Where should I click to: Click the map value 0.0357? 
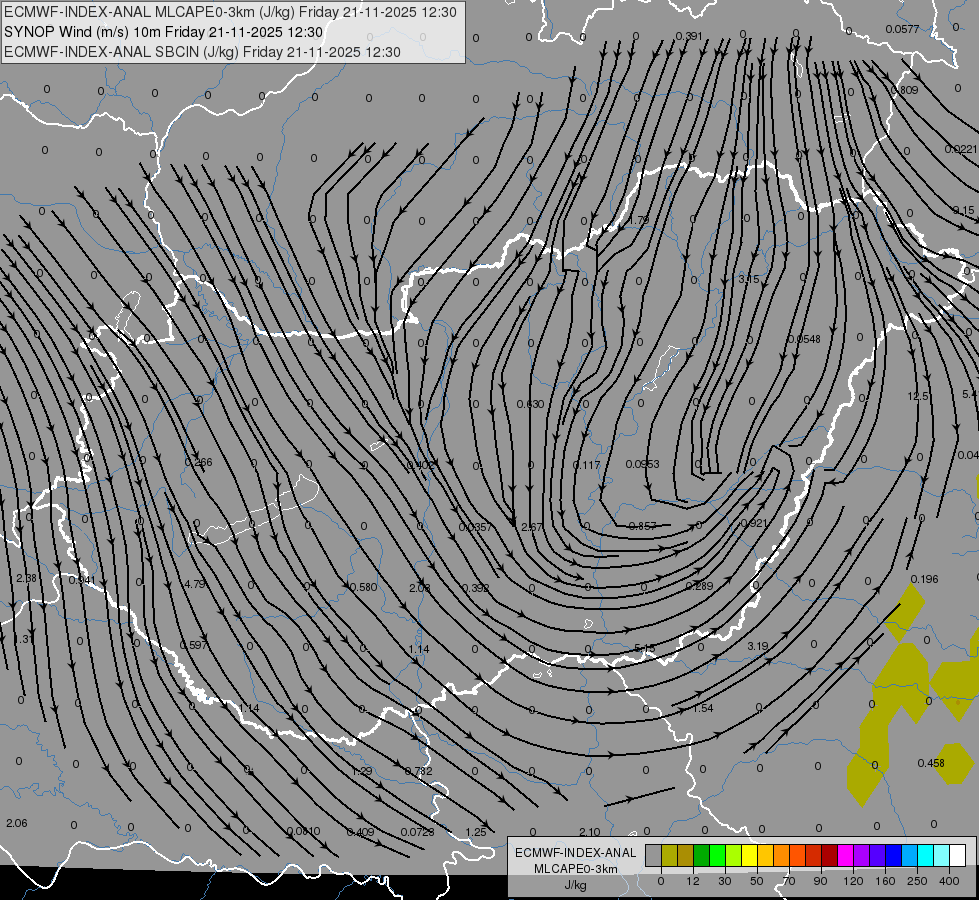click(475, 527)
